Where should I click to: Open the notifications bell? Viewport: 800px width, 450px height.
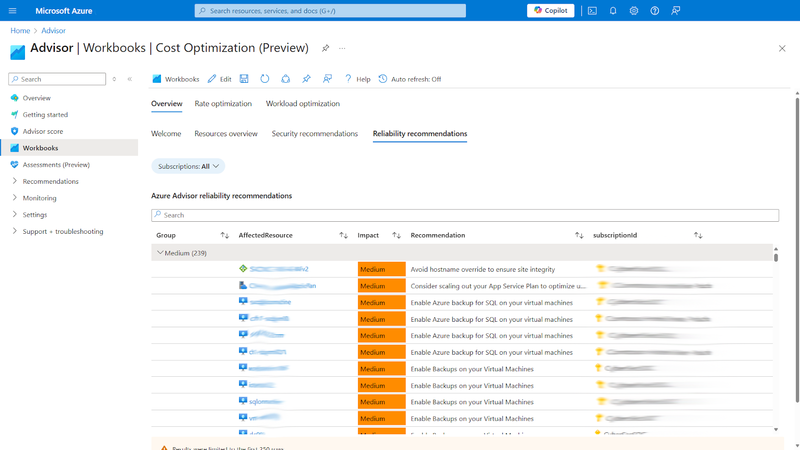613,11
